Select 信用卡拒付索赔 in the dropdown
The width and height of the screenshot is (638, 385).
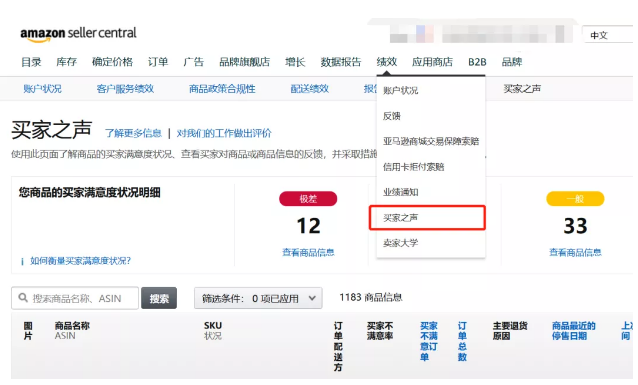(431, 167)
